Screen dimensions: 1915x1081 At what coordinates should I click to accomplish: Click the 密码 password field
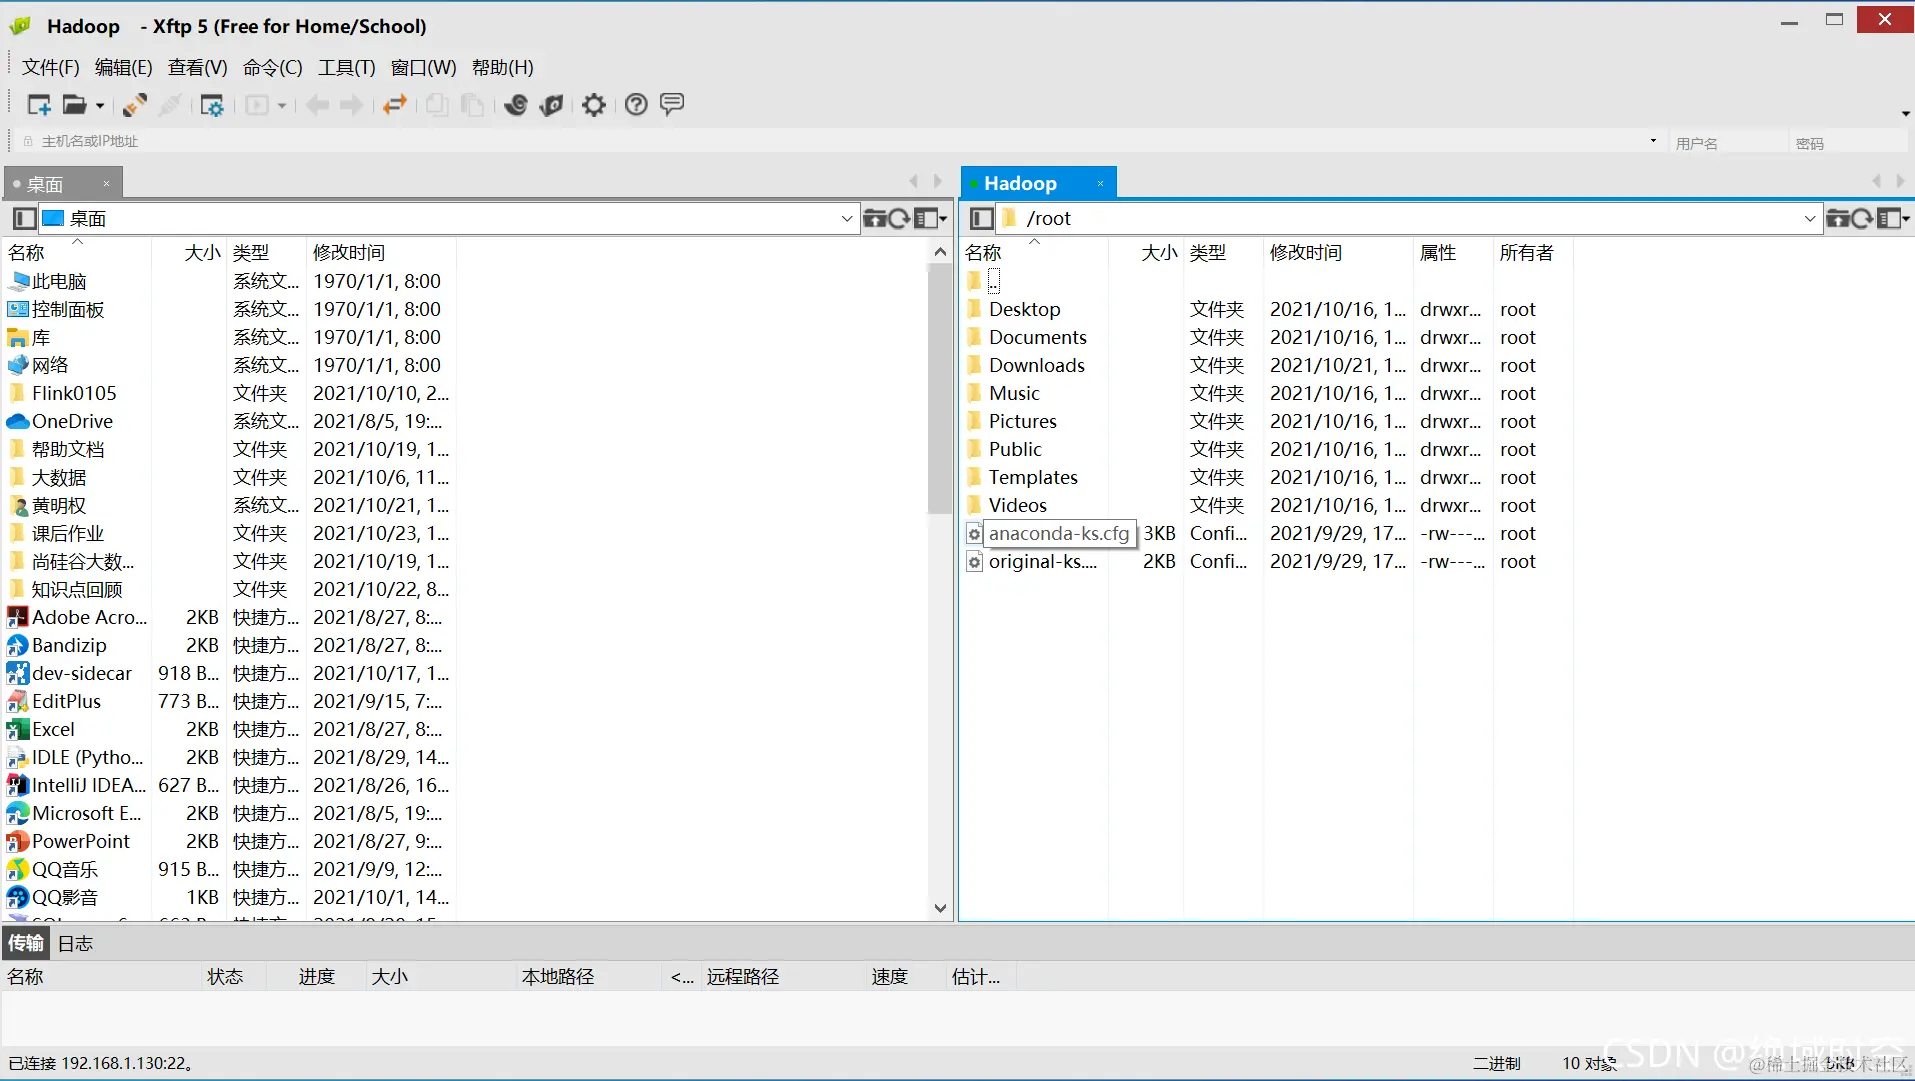click(1848, 143)
